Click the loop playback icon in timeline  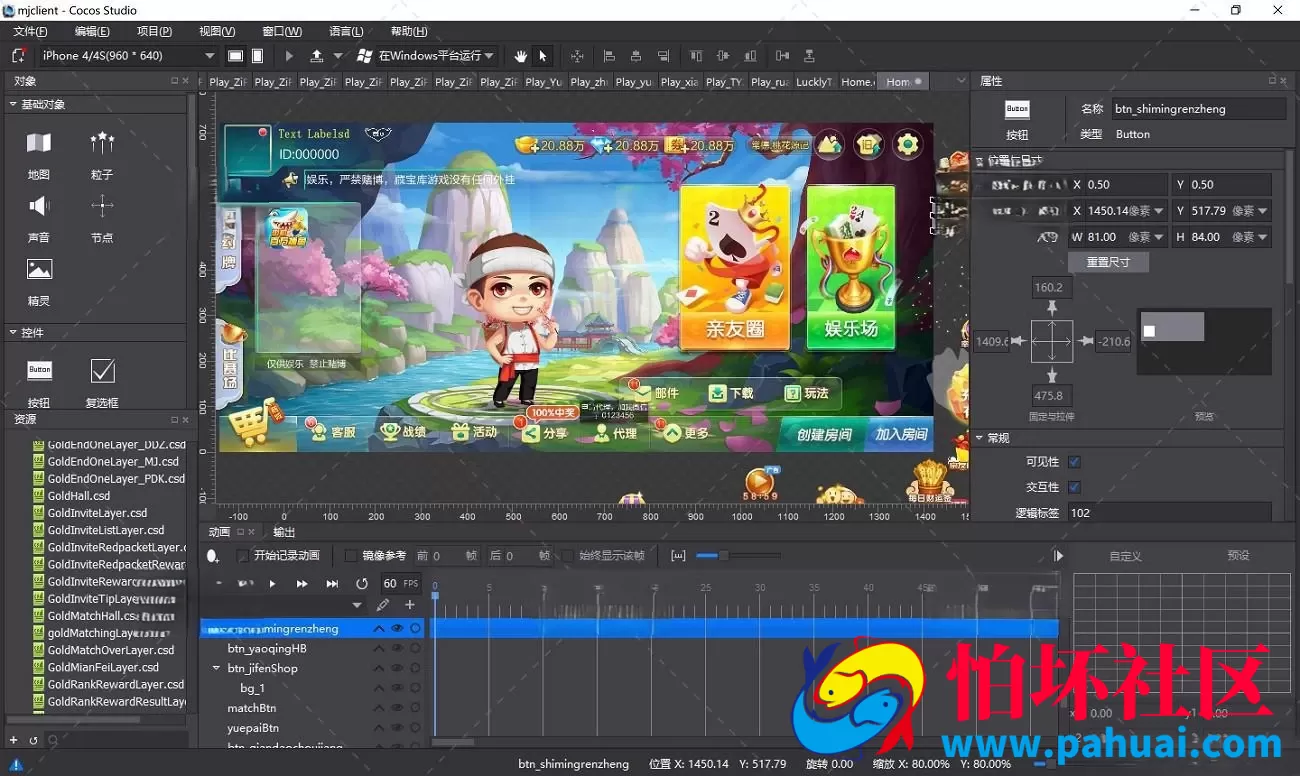(x=362, y=583)
